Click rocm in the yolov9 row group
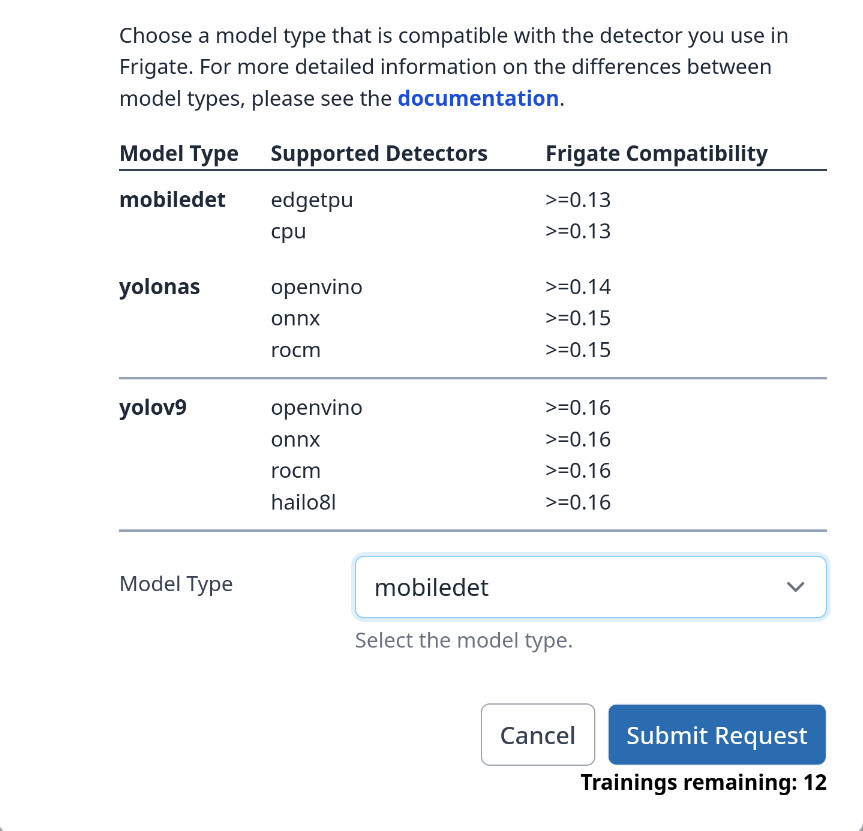The image size is (863, 831). coord(295,470)
